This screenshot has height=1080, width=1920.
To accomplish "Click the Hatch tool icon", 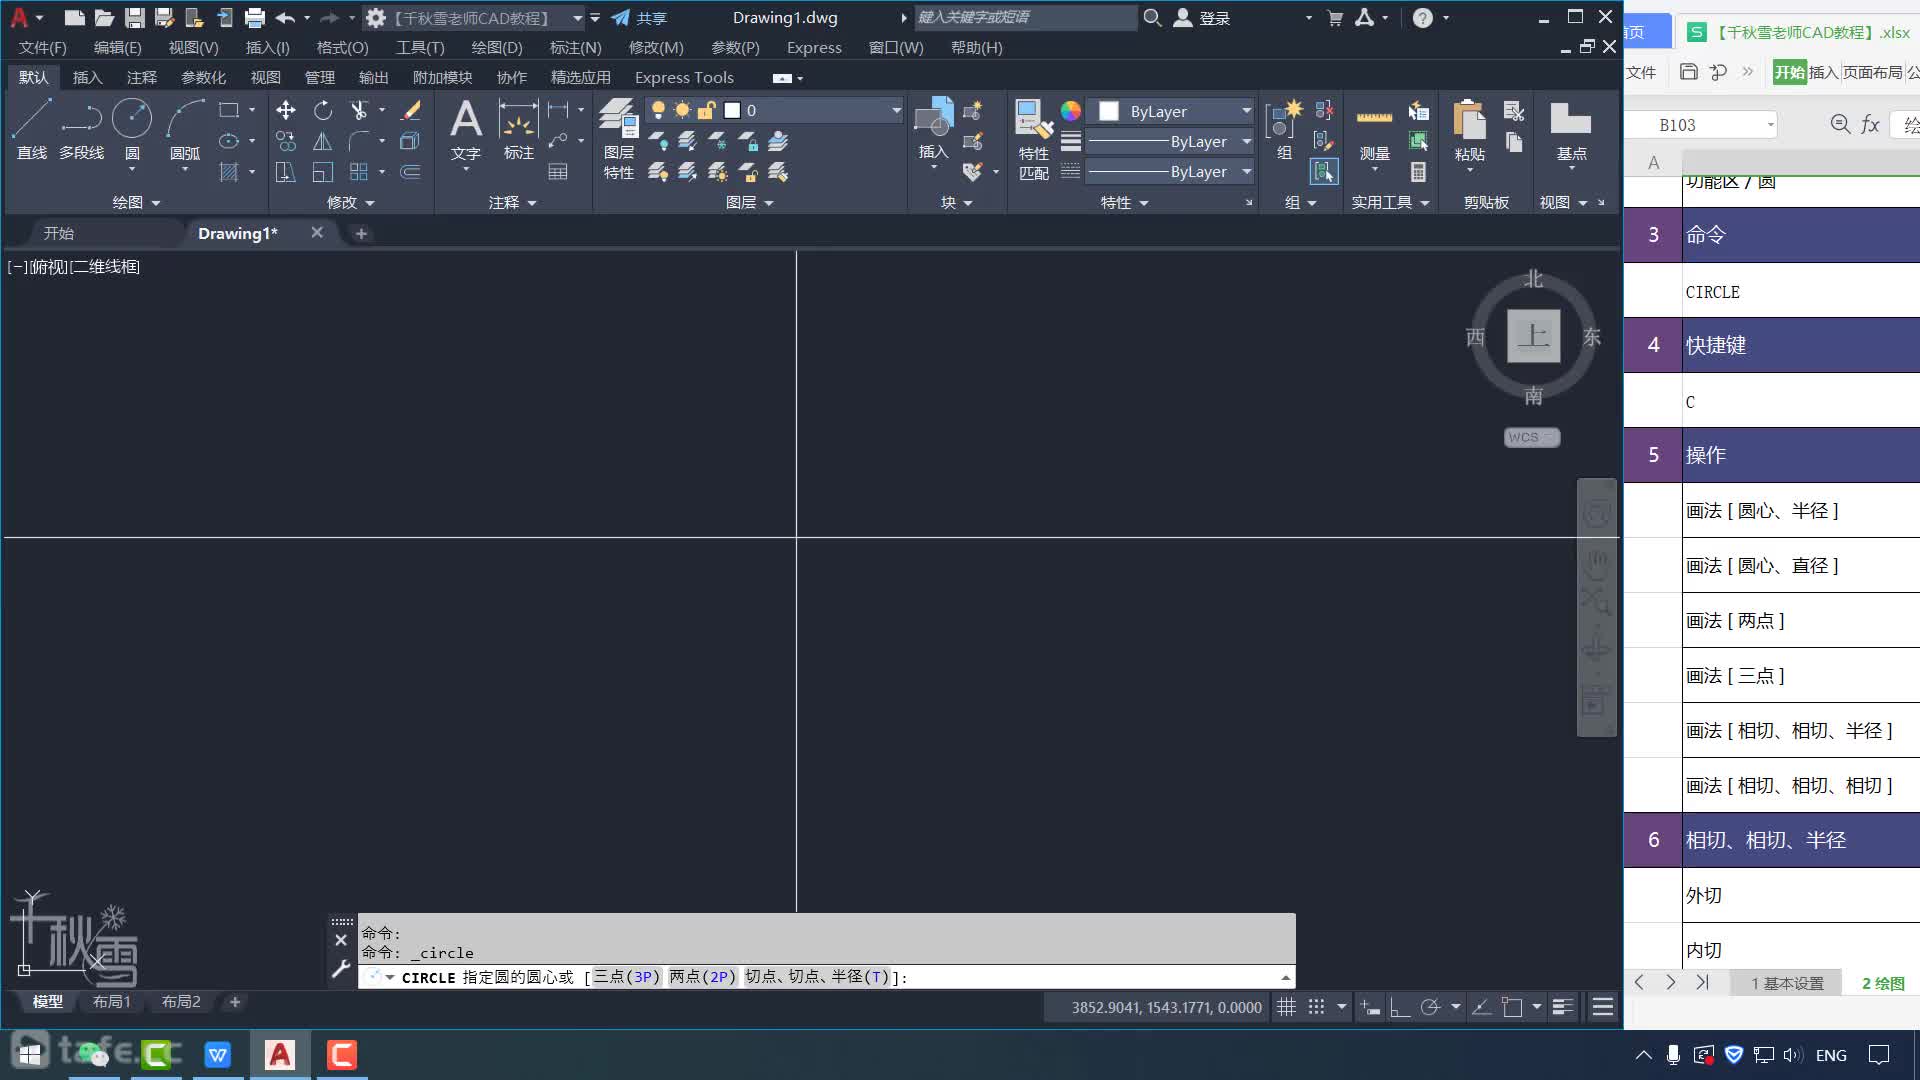I will (x=229, y=172).
